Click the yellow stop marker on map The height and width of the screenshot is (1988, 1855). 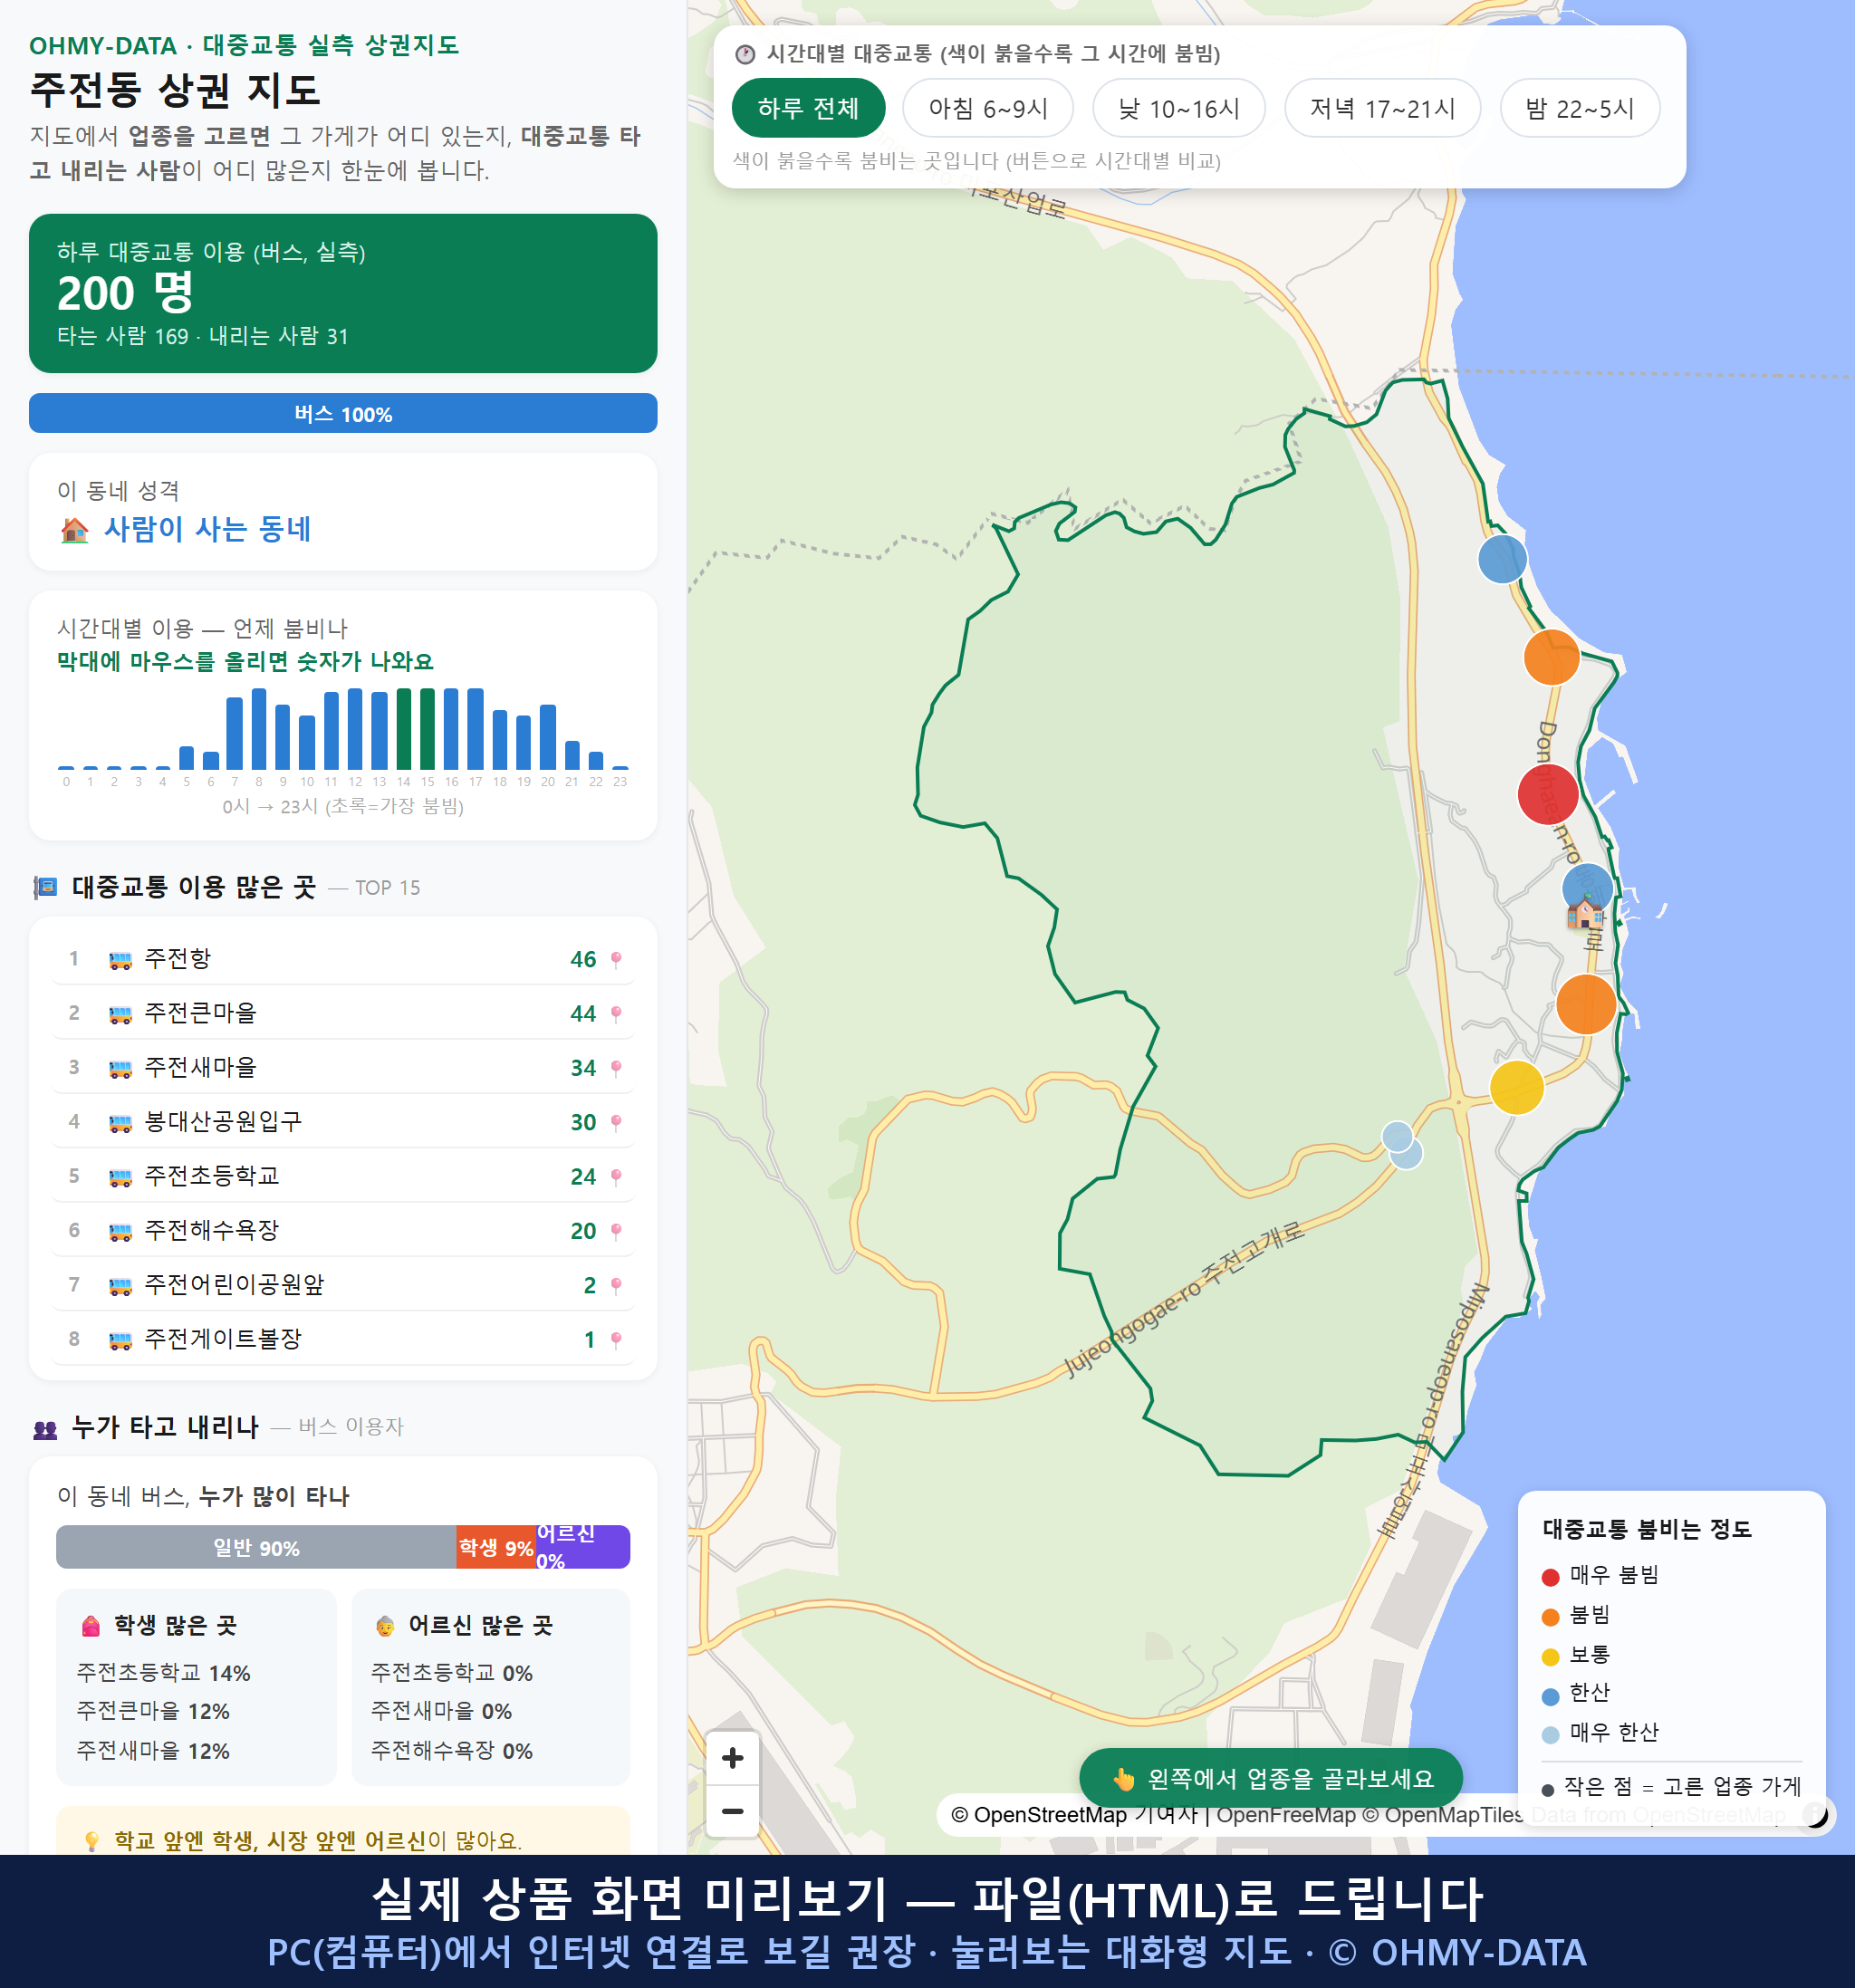(1516, 1087)
